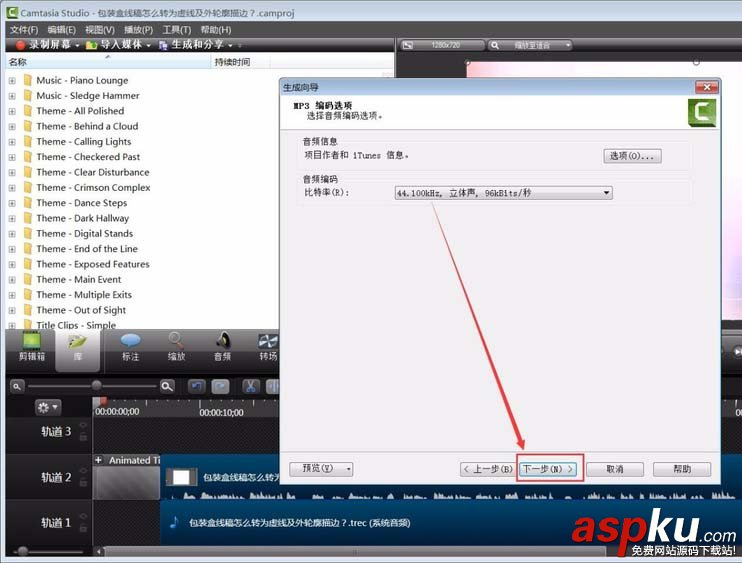Click the timeline undo icon

pos(197,387)
